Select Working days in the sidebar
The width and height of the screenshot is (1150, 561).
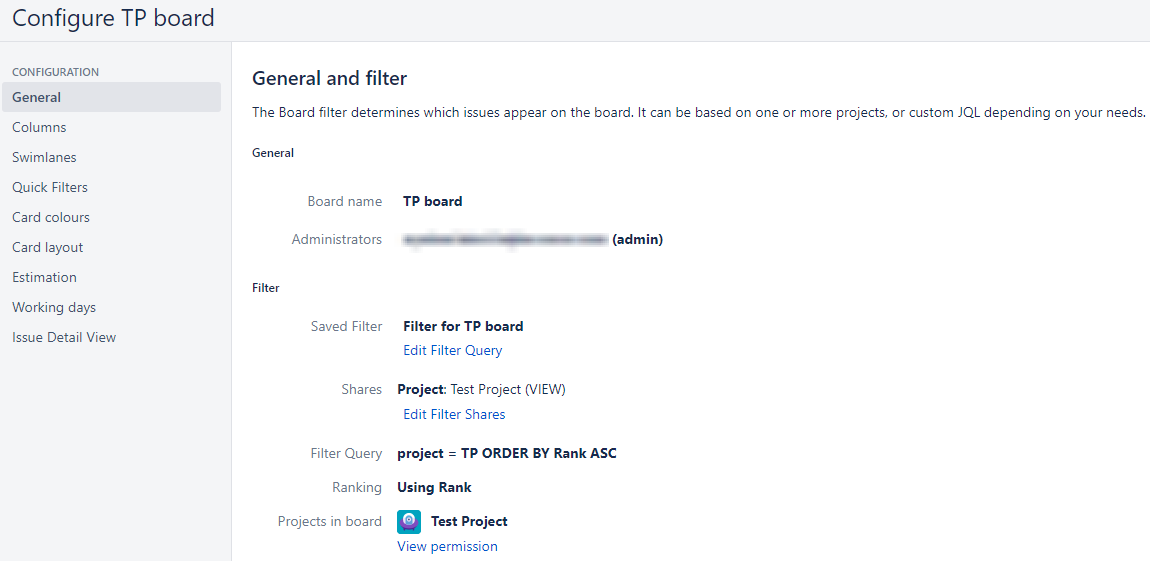(x=54, y=307)
